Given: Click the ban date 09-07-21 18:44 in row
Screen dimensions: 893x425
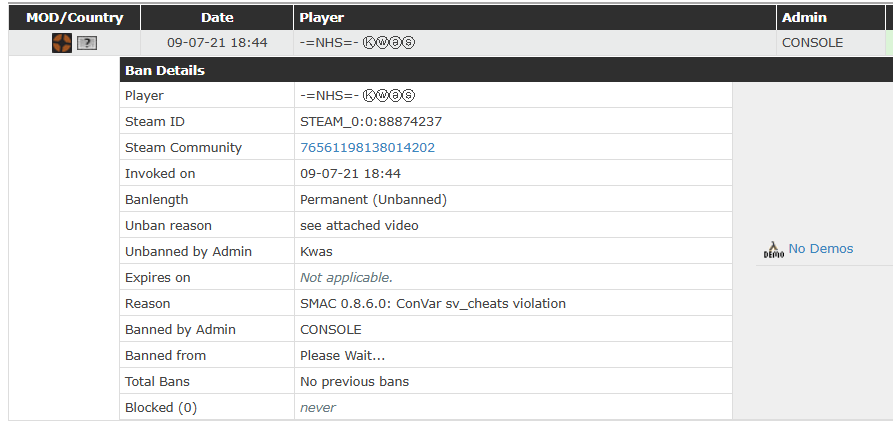Looking at the screenshot, I should pyautogui.click(x=217, y=43).
